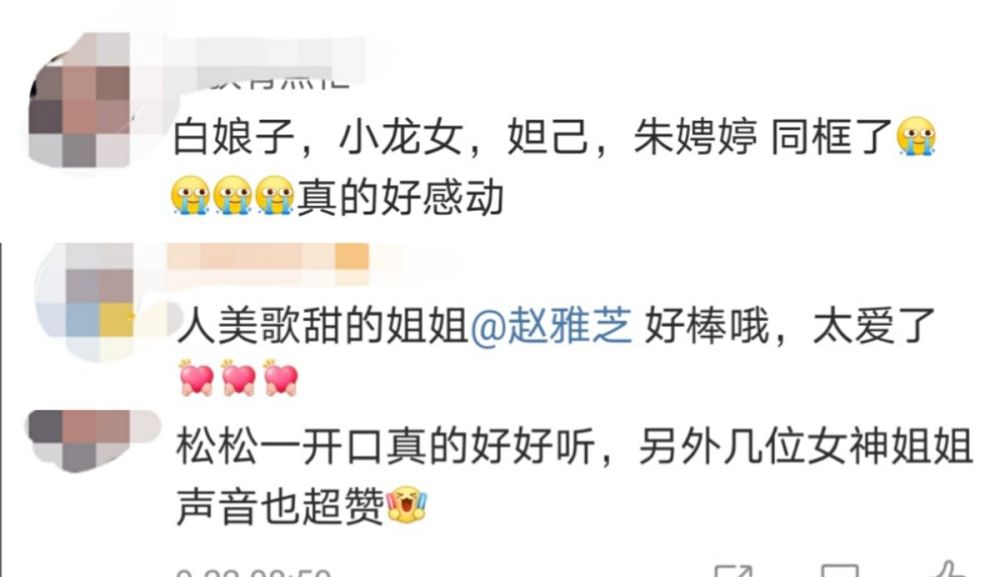Image resolution: width=1000 pixels, height=577 pixels.
Task: Open the first commenter's pixelated avatar
Action: point(82,99)
